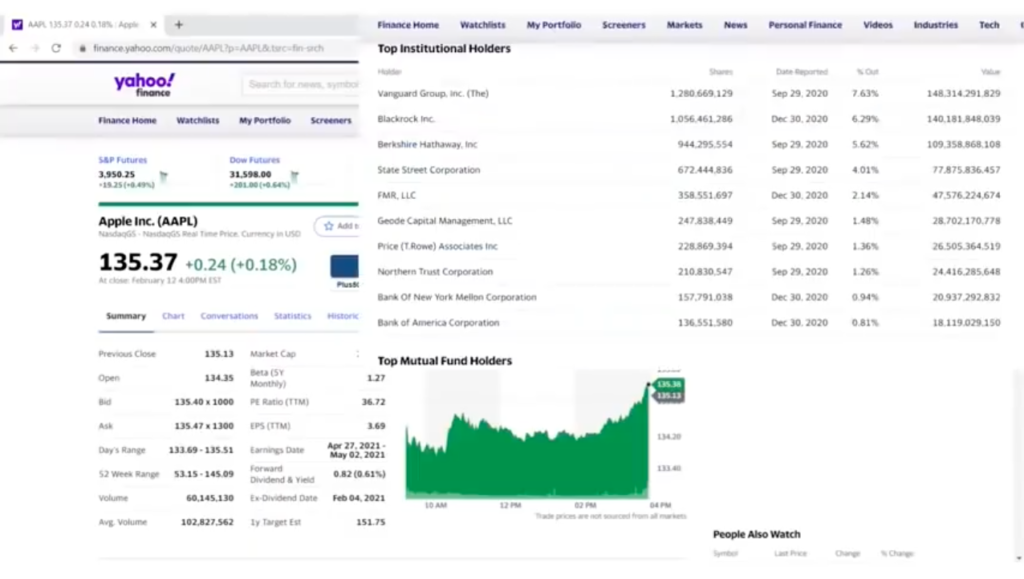Click the browser forward arrow
Screen dimensions: 1024x579
click(34, 48)
